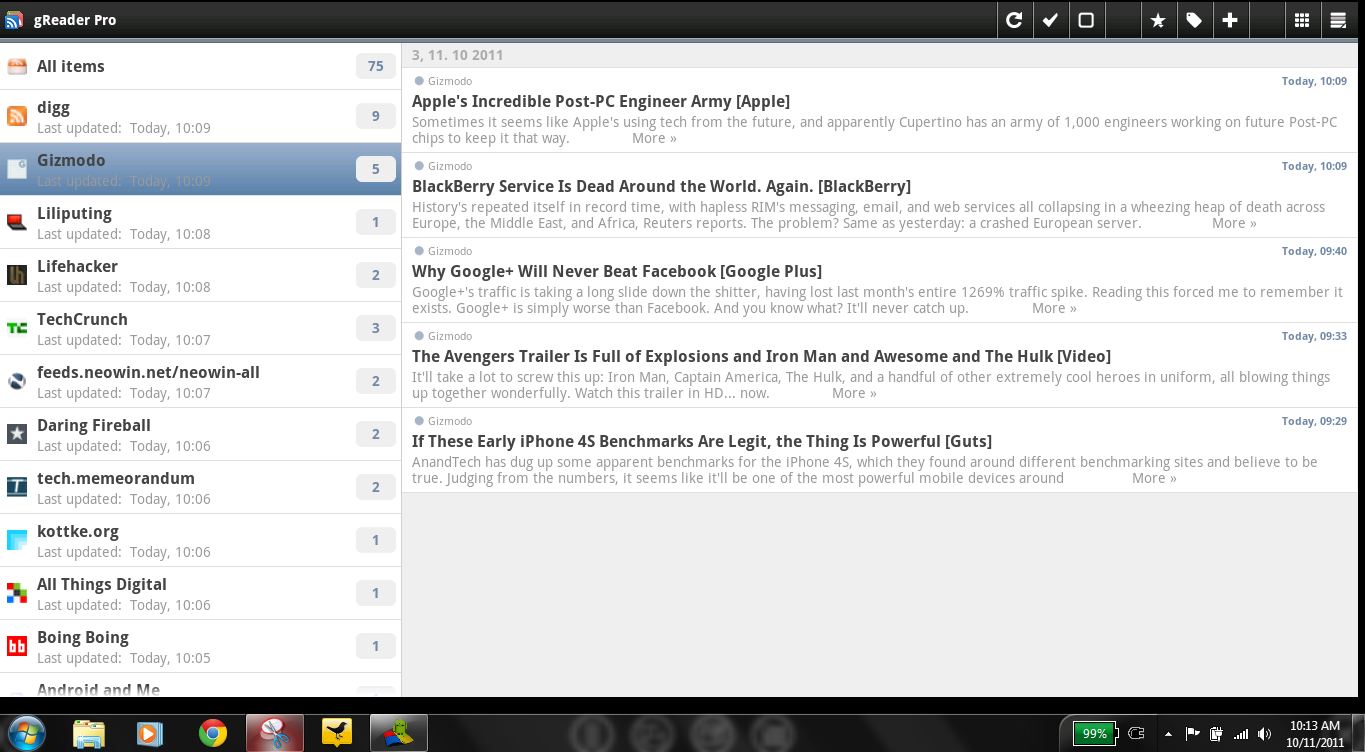Show hidden system tray icons arrow
This screenshot has width=1365, height=752.
pos(1168,734)
